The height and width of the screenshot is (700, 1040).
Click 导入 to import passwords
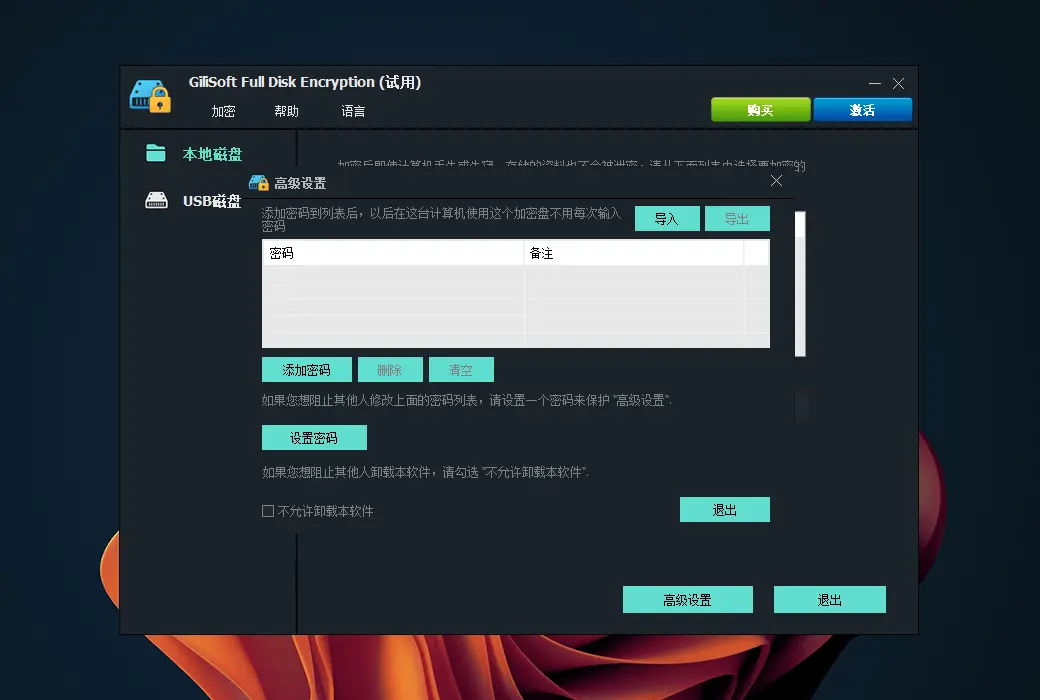tap(667, 219)
